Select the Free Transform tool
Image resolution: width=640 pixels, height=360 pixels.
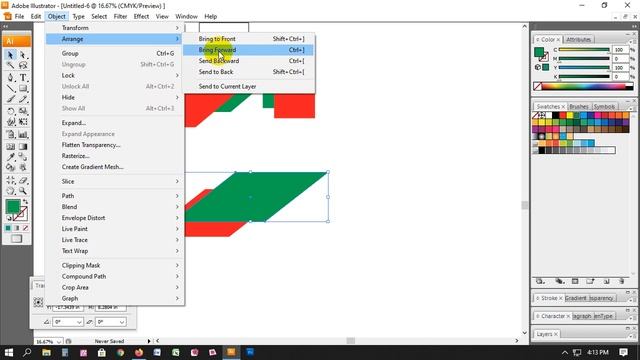[x=23, y=122]
